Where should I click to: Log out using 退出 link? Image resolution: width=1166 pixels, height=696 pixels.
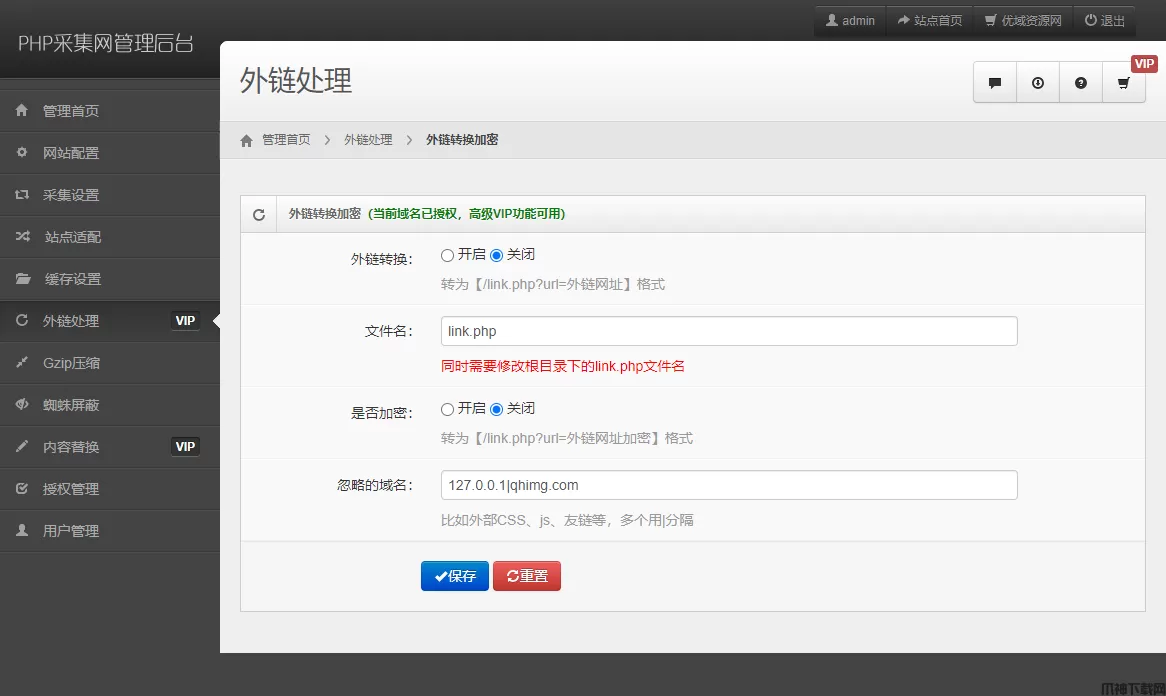tap(1105, 20)
